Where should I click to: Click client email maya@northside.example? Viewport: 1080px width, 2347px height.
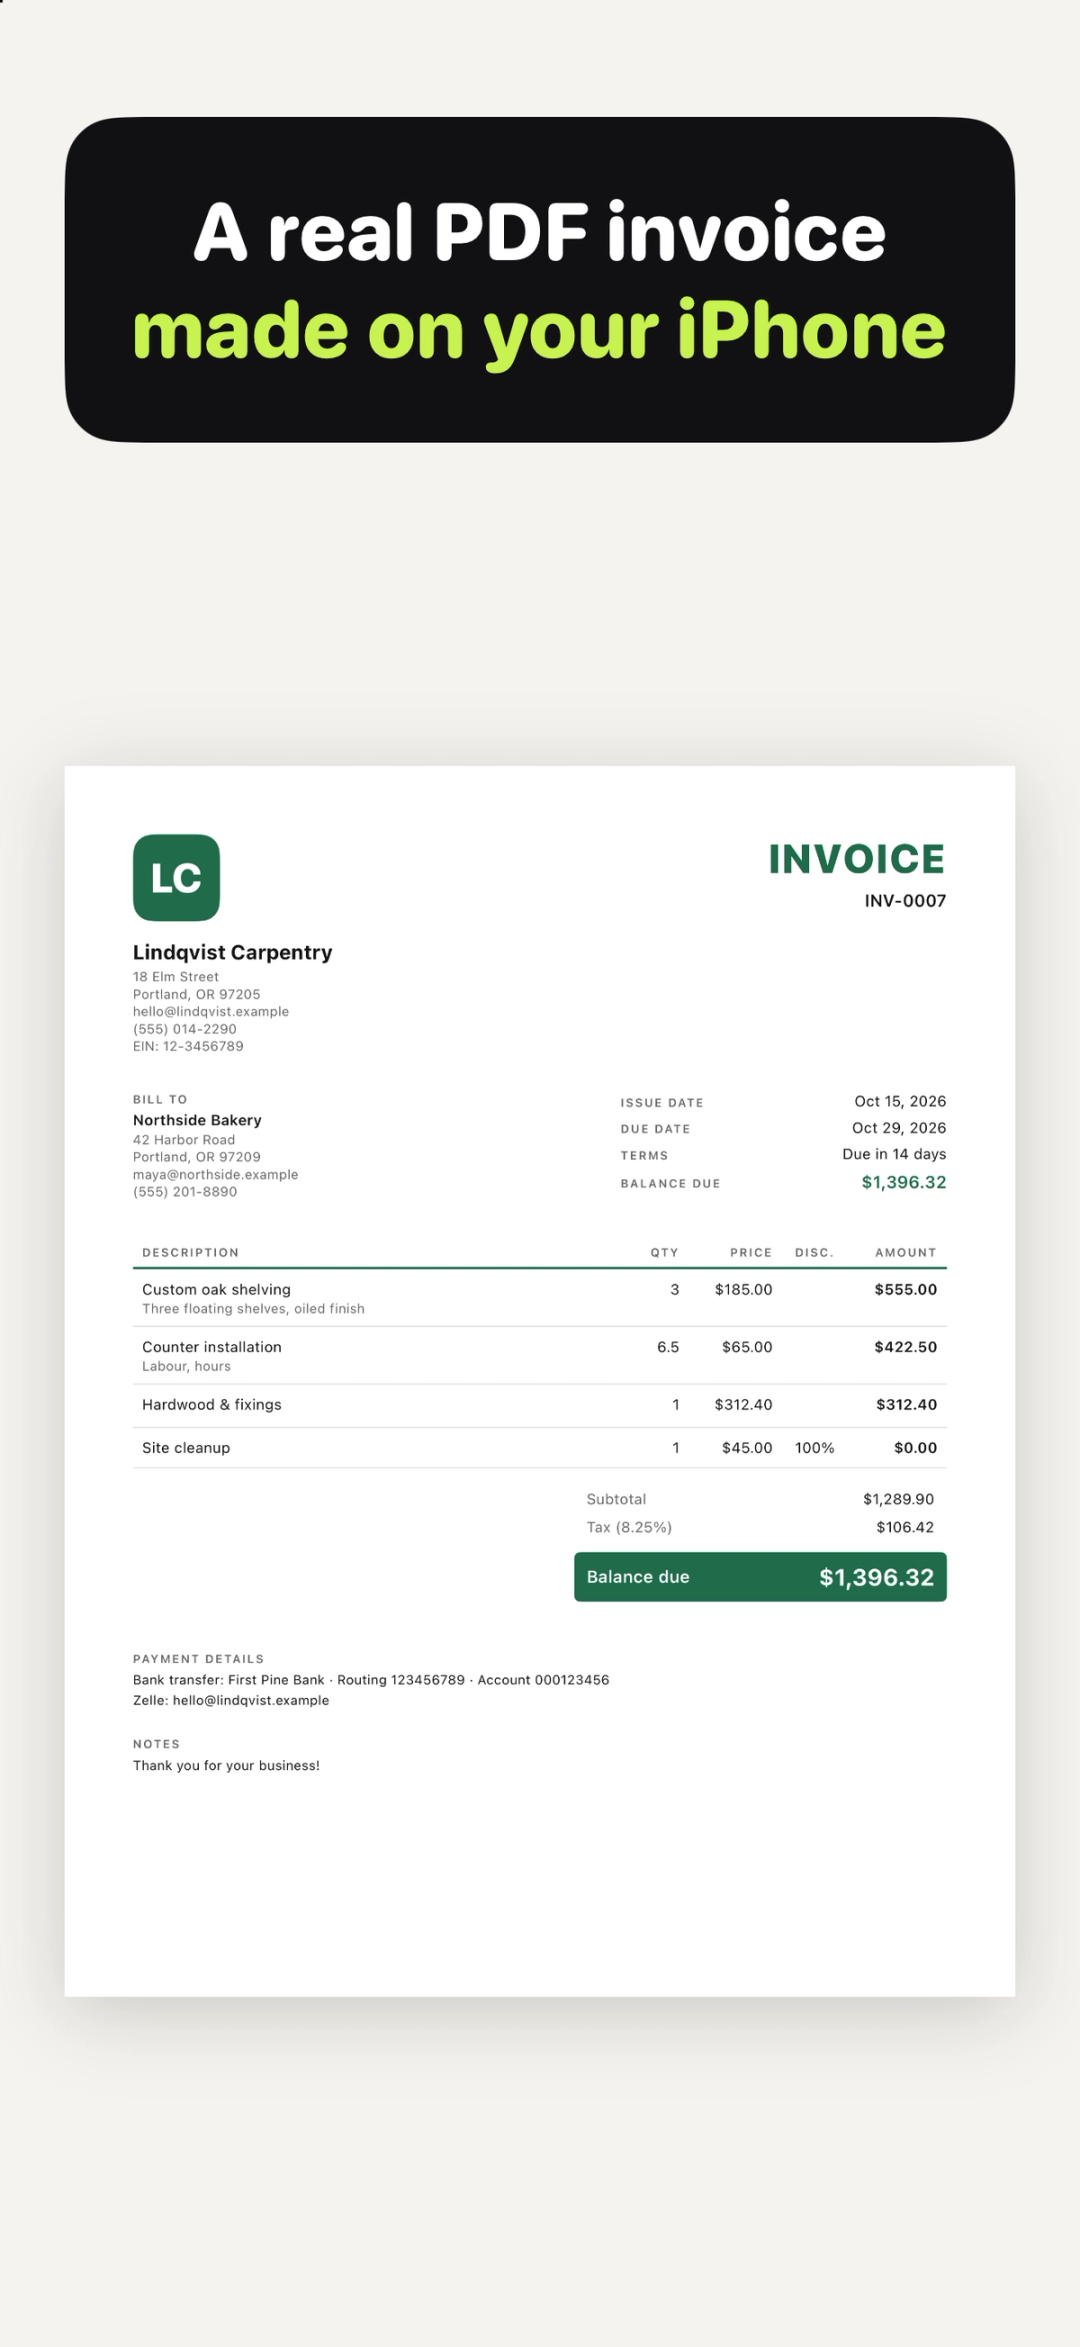[x=215, y=1174]
